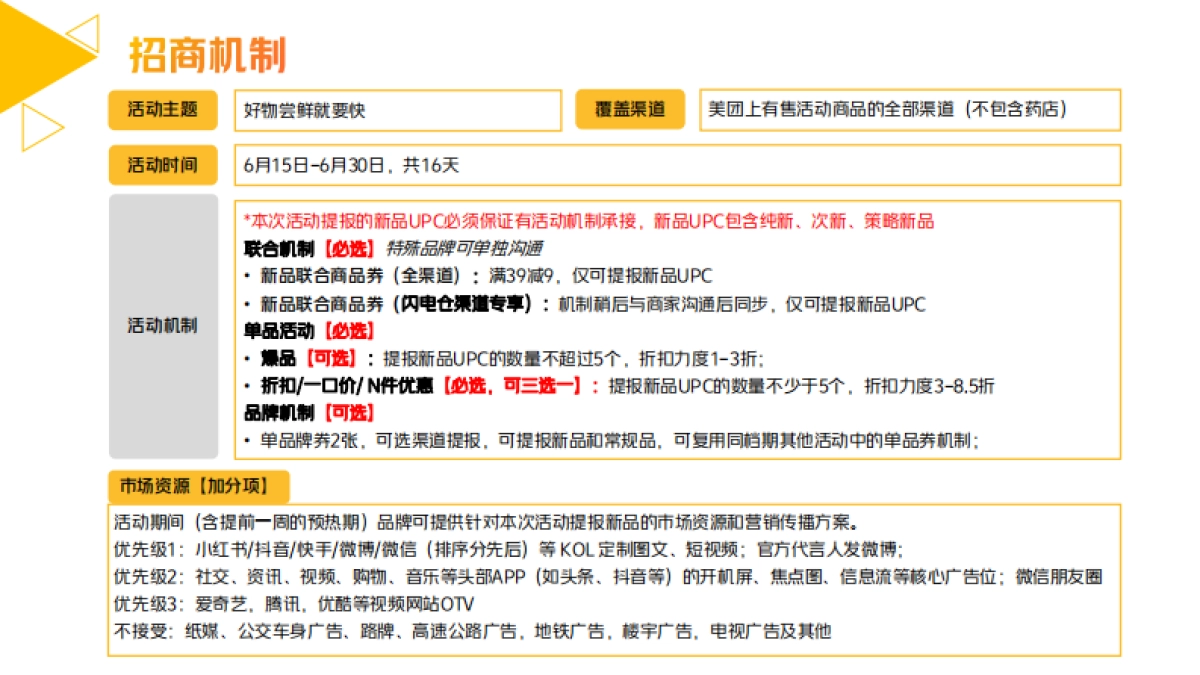Select the small outlined triangle arrow on left
The height and width of the screenshot is (675, 1200).
click(38, 128)
